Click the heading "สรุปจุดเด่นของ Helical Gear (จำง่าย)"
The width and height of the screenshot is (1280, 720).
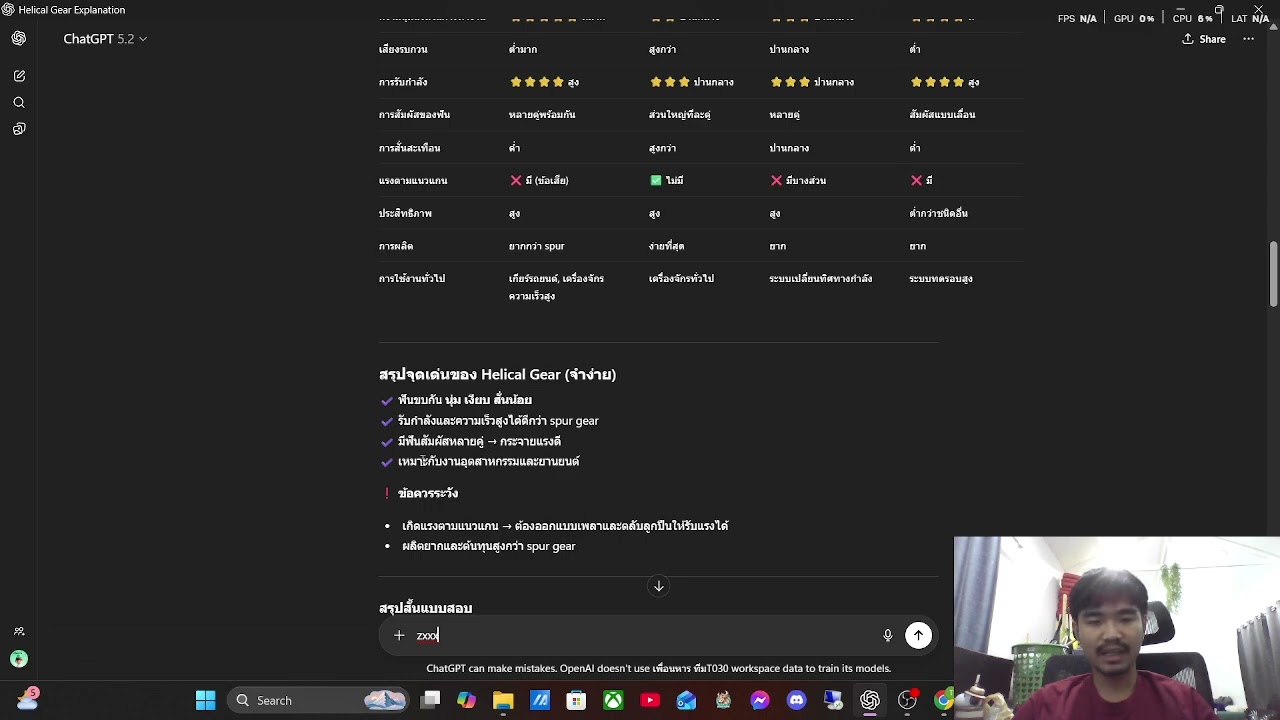pyautogui.click(x=497, y=375)
